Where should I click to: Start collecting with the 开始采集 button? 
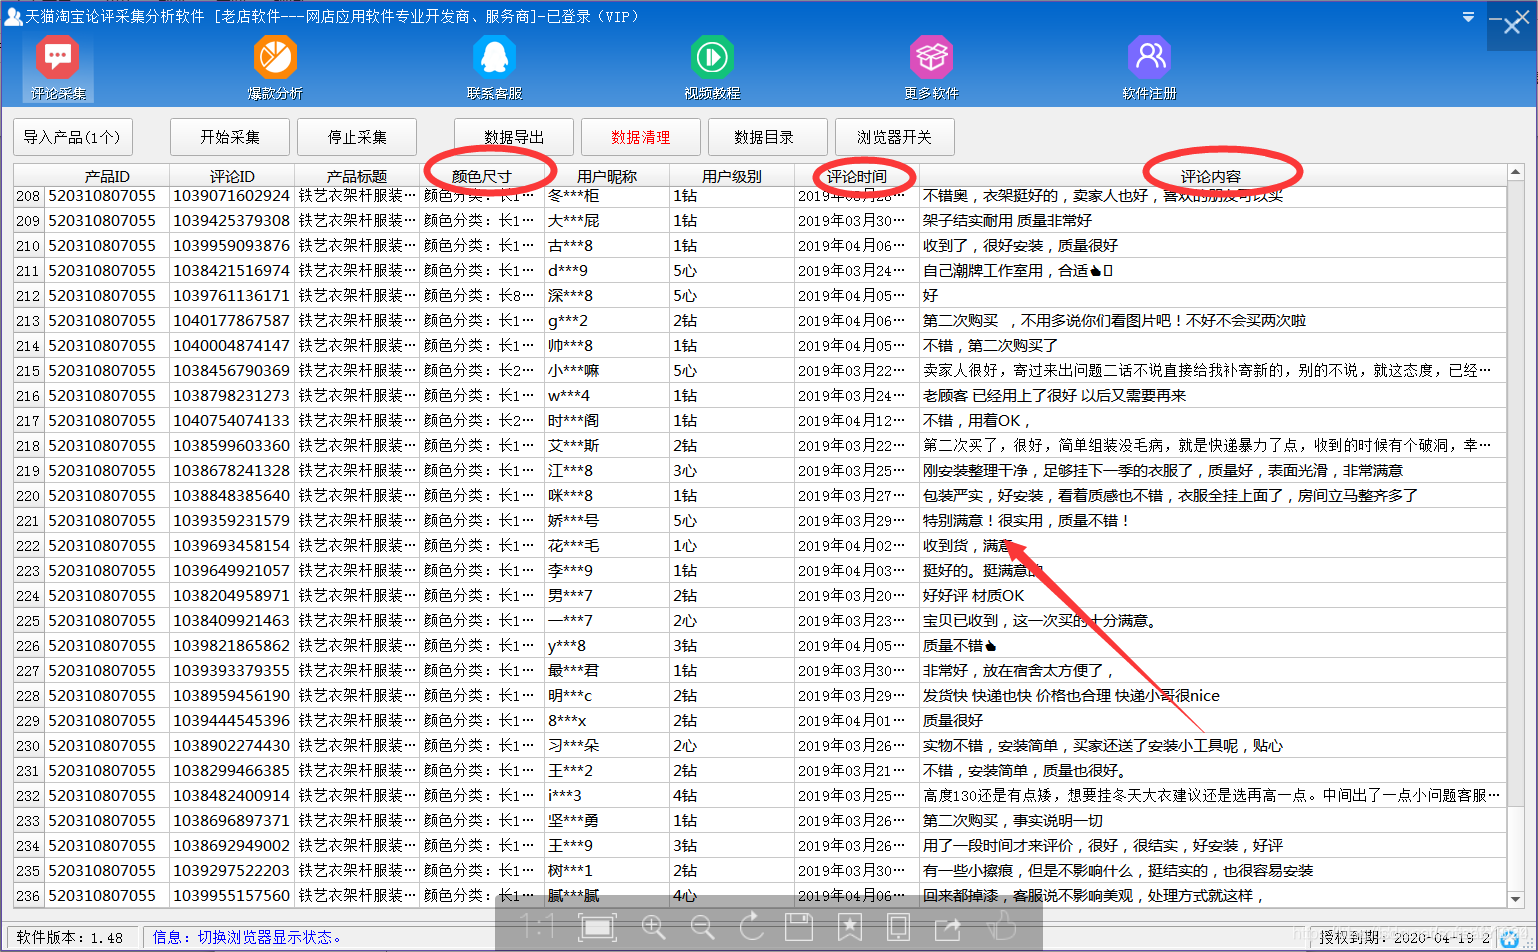[x=230, y=137]
